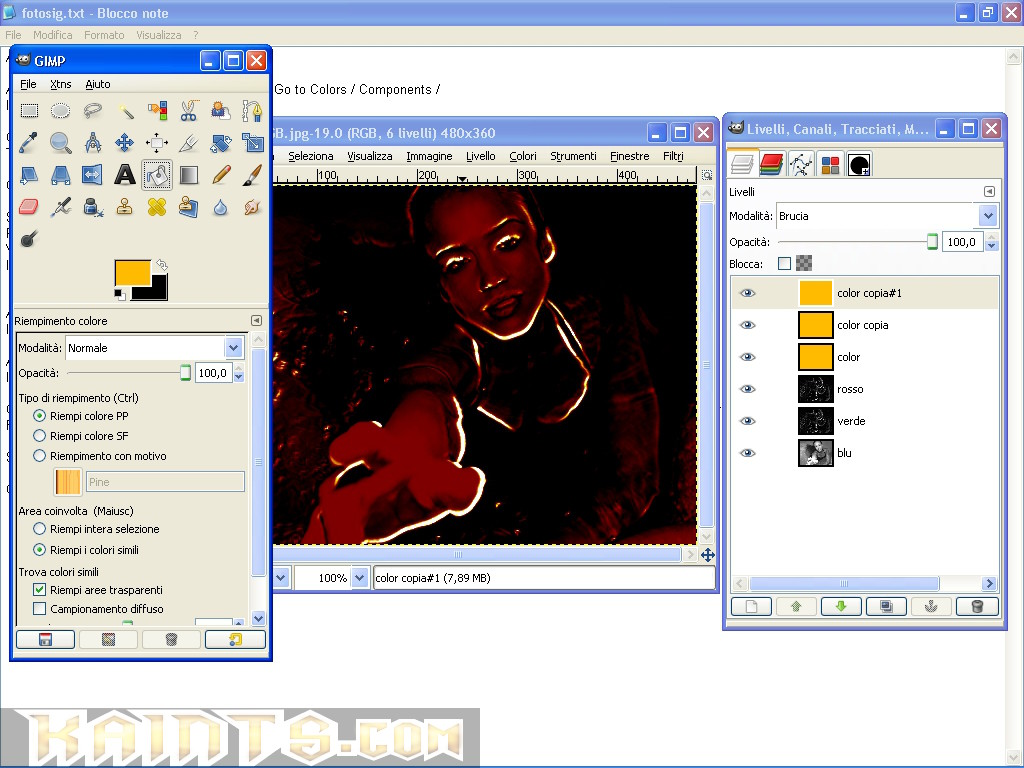
Task: Create a new layer button
Action: tap(751, 607)
